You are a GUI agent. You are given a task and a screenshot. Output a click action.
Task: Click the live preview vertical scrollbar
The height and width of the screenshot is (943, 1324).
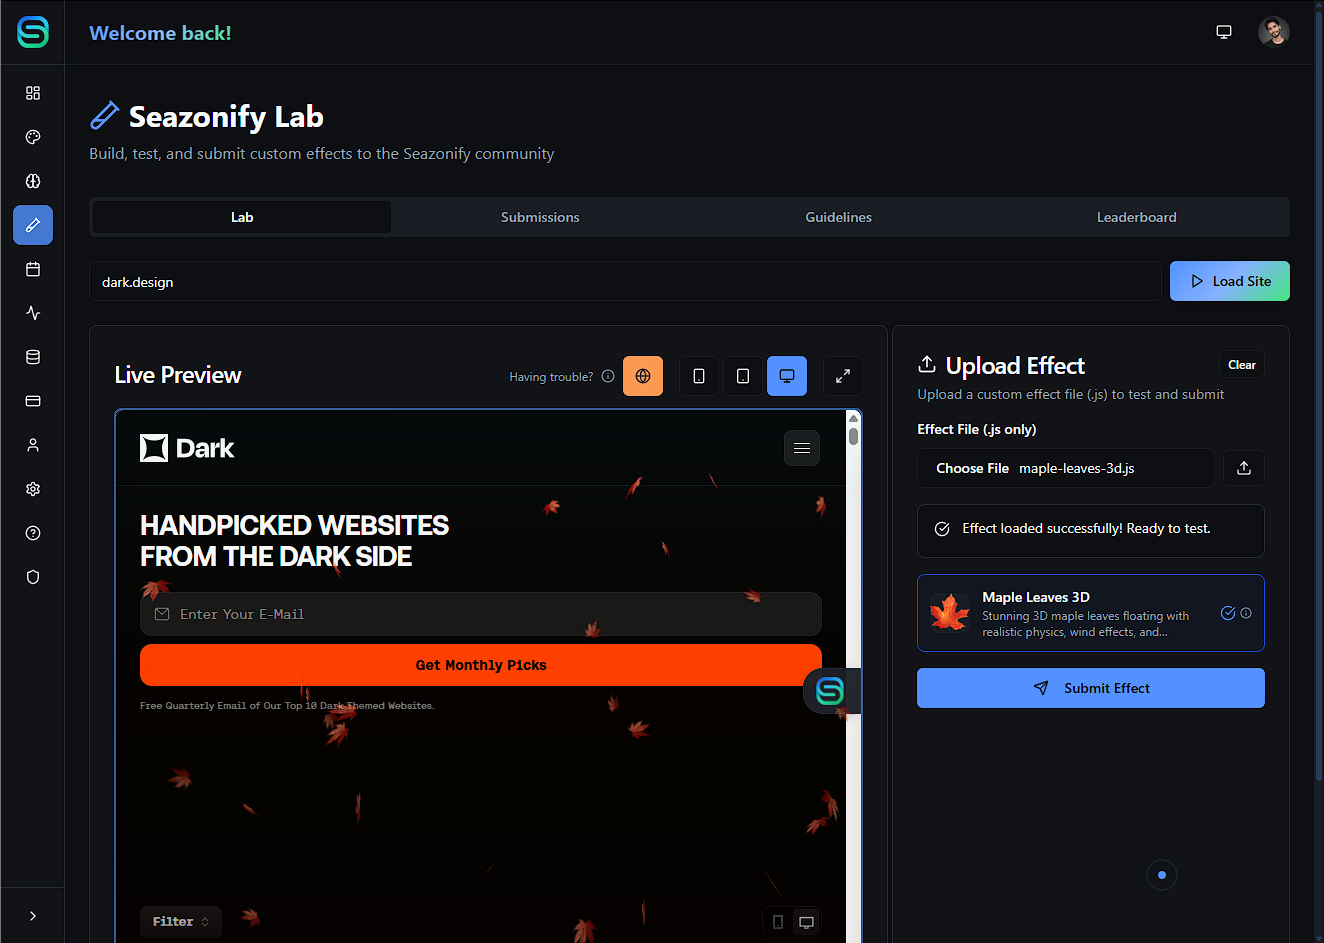(x=853, y=600)
